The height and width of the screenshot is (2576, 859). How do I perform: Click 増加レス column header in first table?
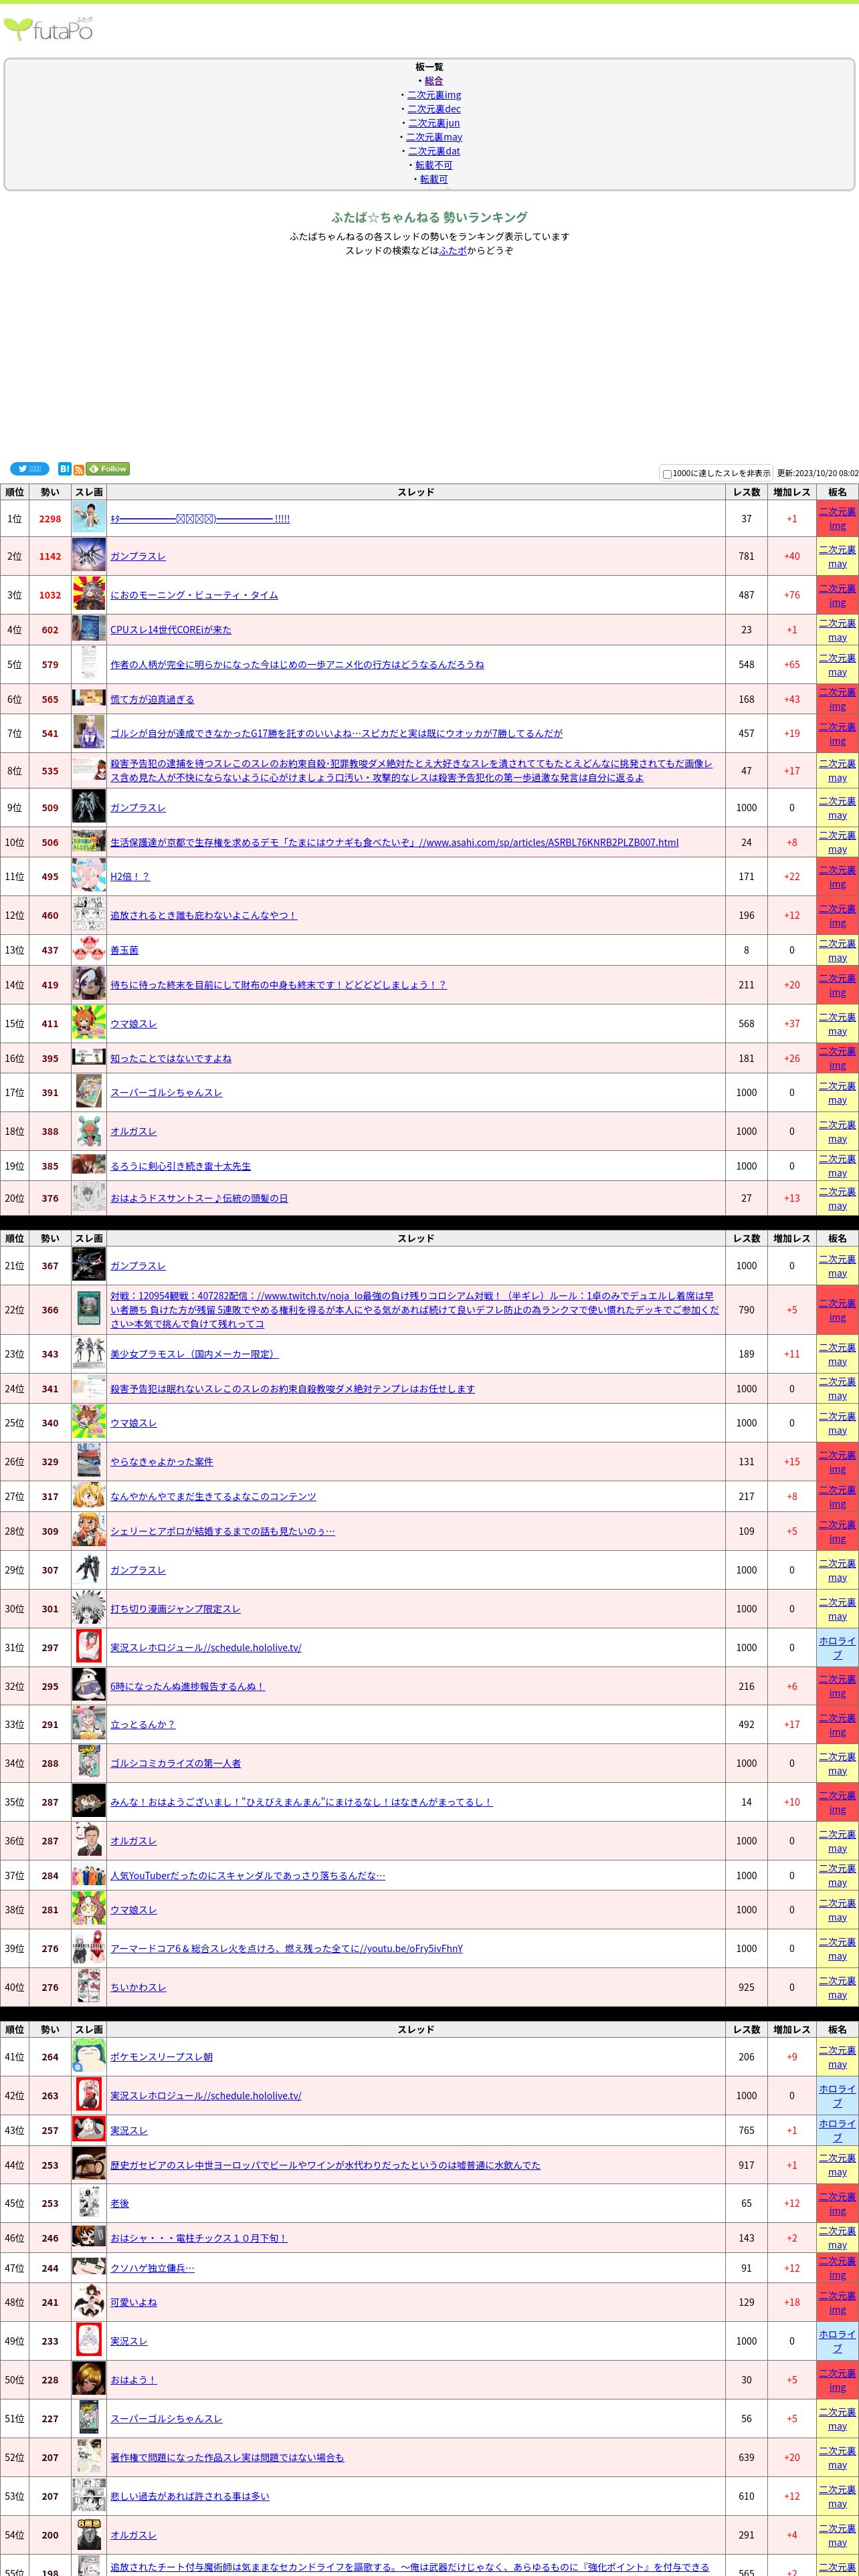click(x=792, y=492)
